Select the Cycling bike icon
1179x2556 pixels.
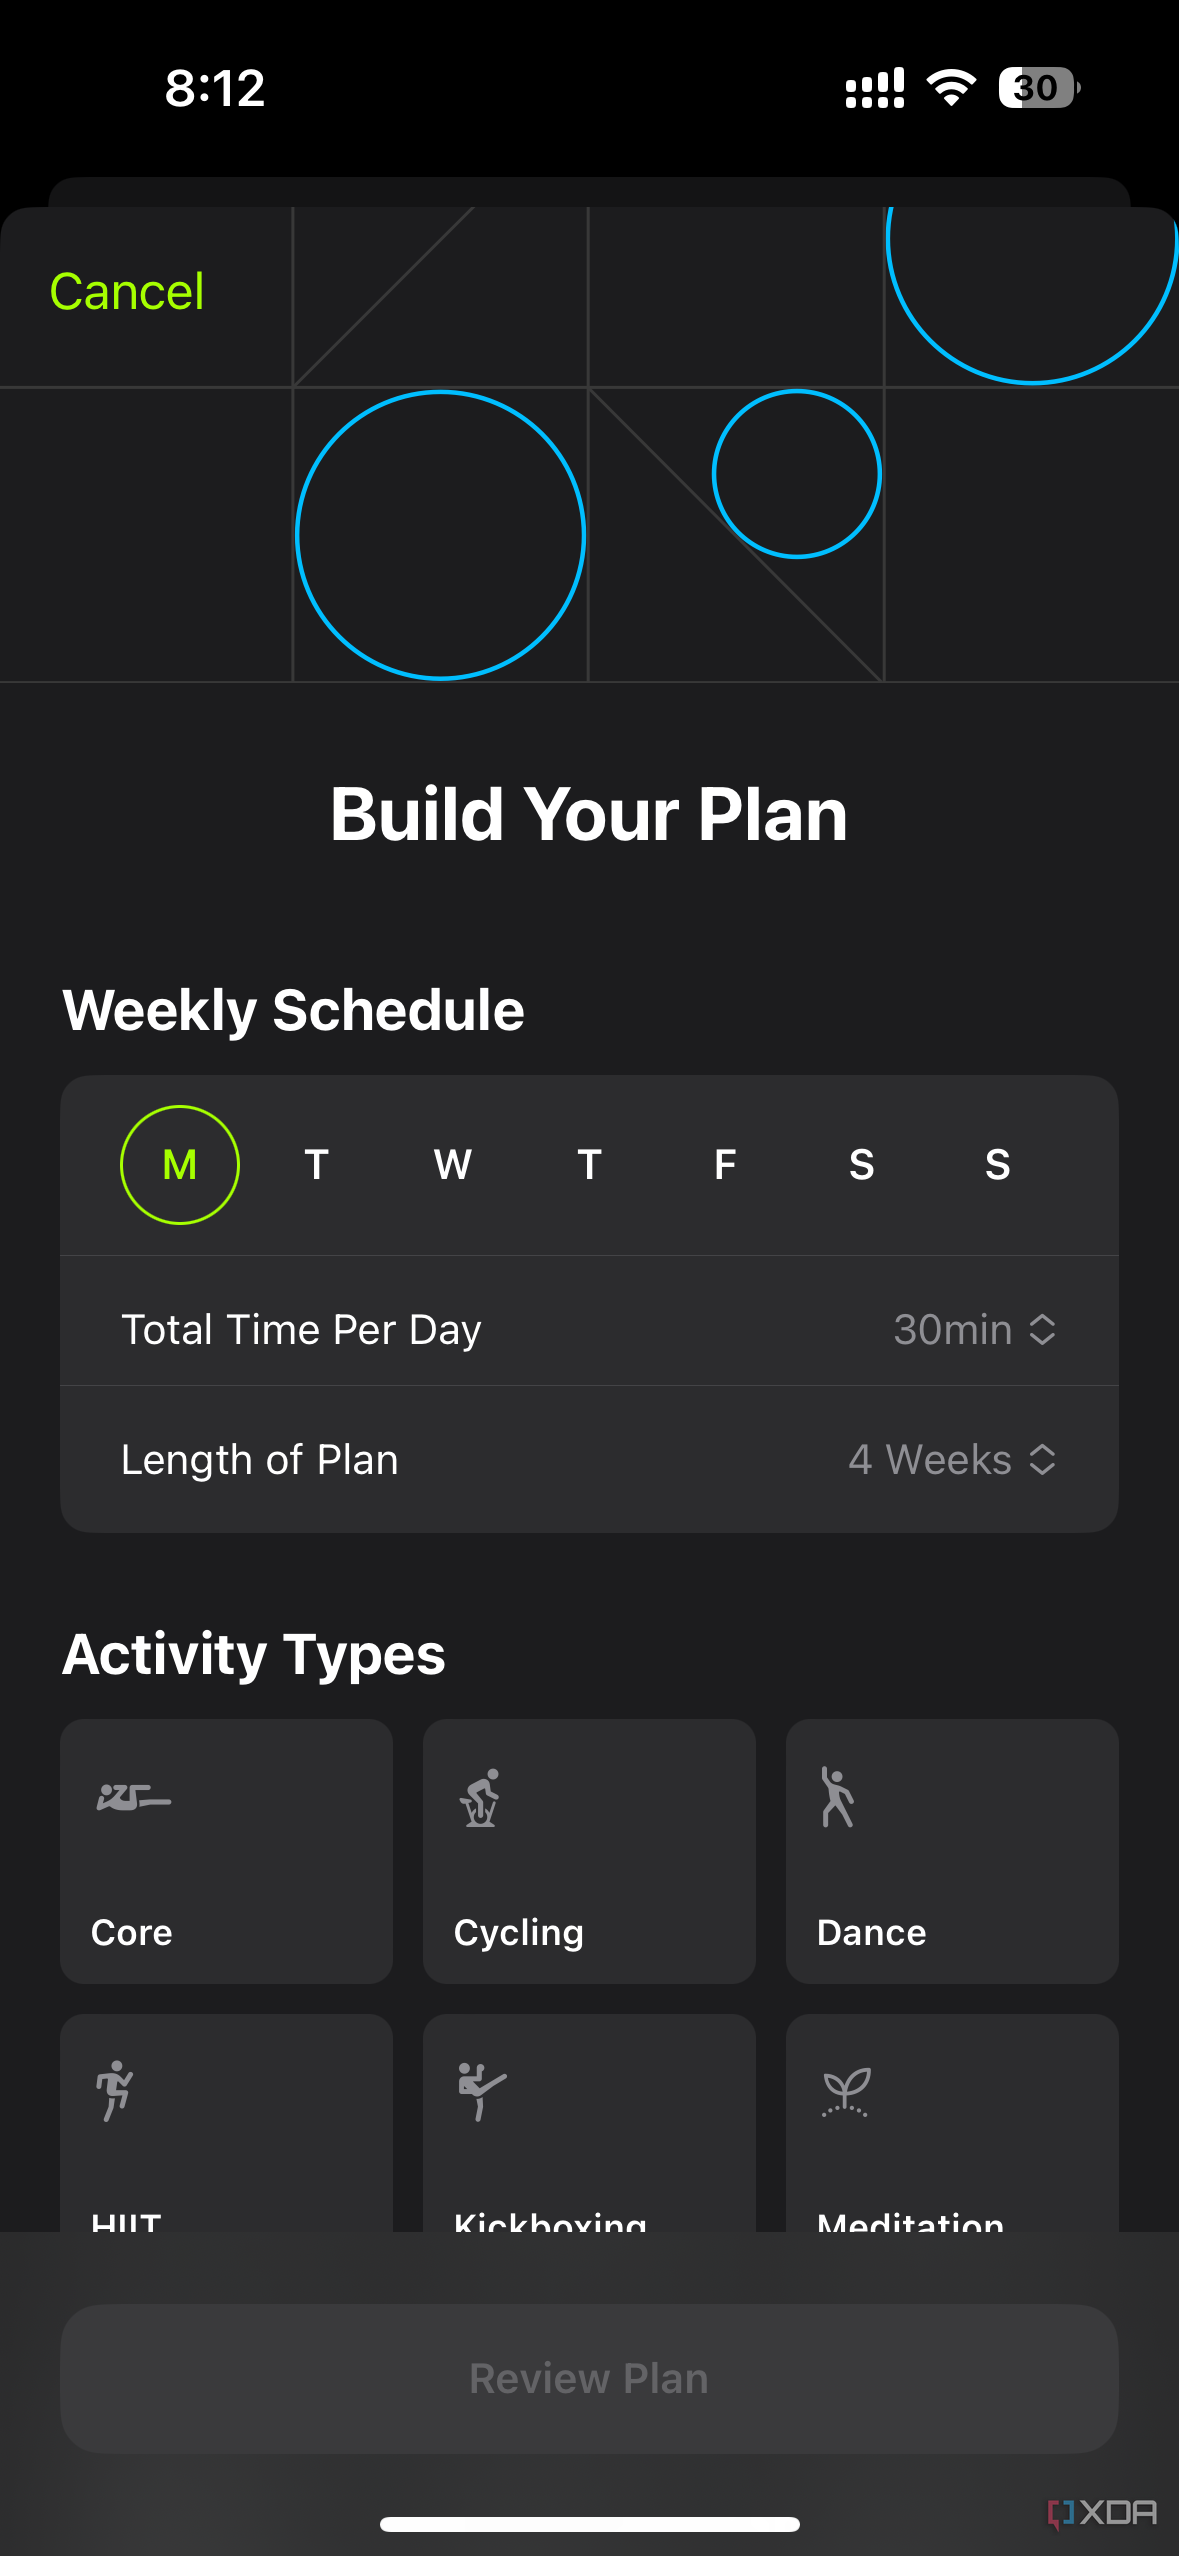tap(481, 1797)
